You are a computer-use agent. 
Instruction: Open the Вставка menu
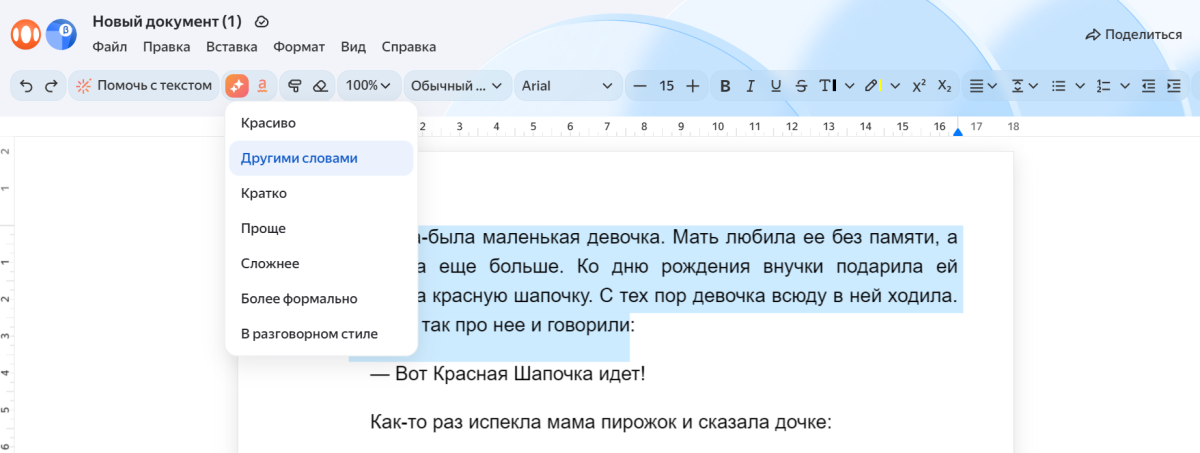click(x=232, y=46)
